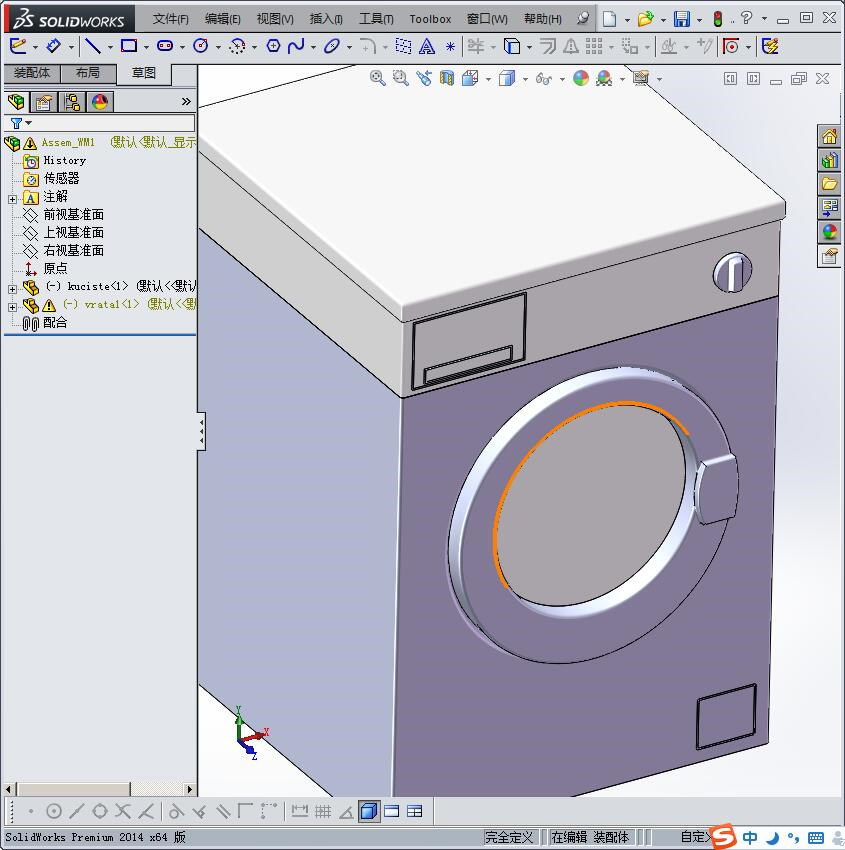The width and height of the screenshot is (845, 850).
Task: Open the DisplayManager color ball tab
Action: [x=100, y=102]
